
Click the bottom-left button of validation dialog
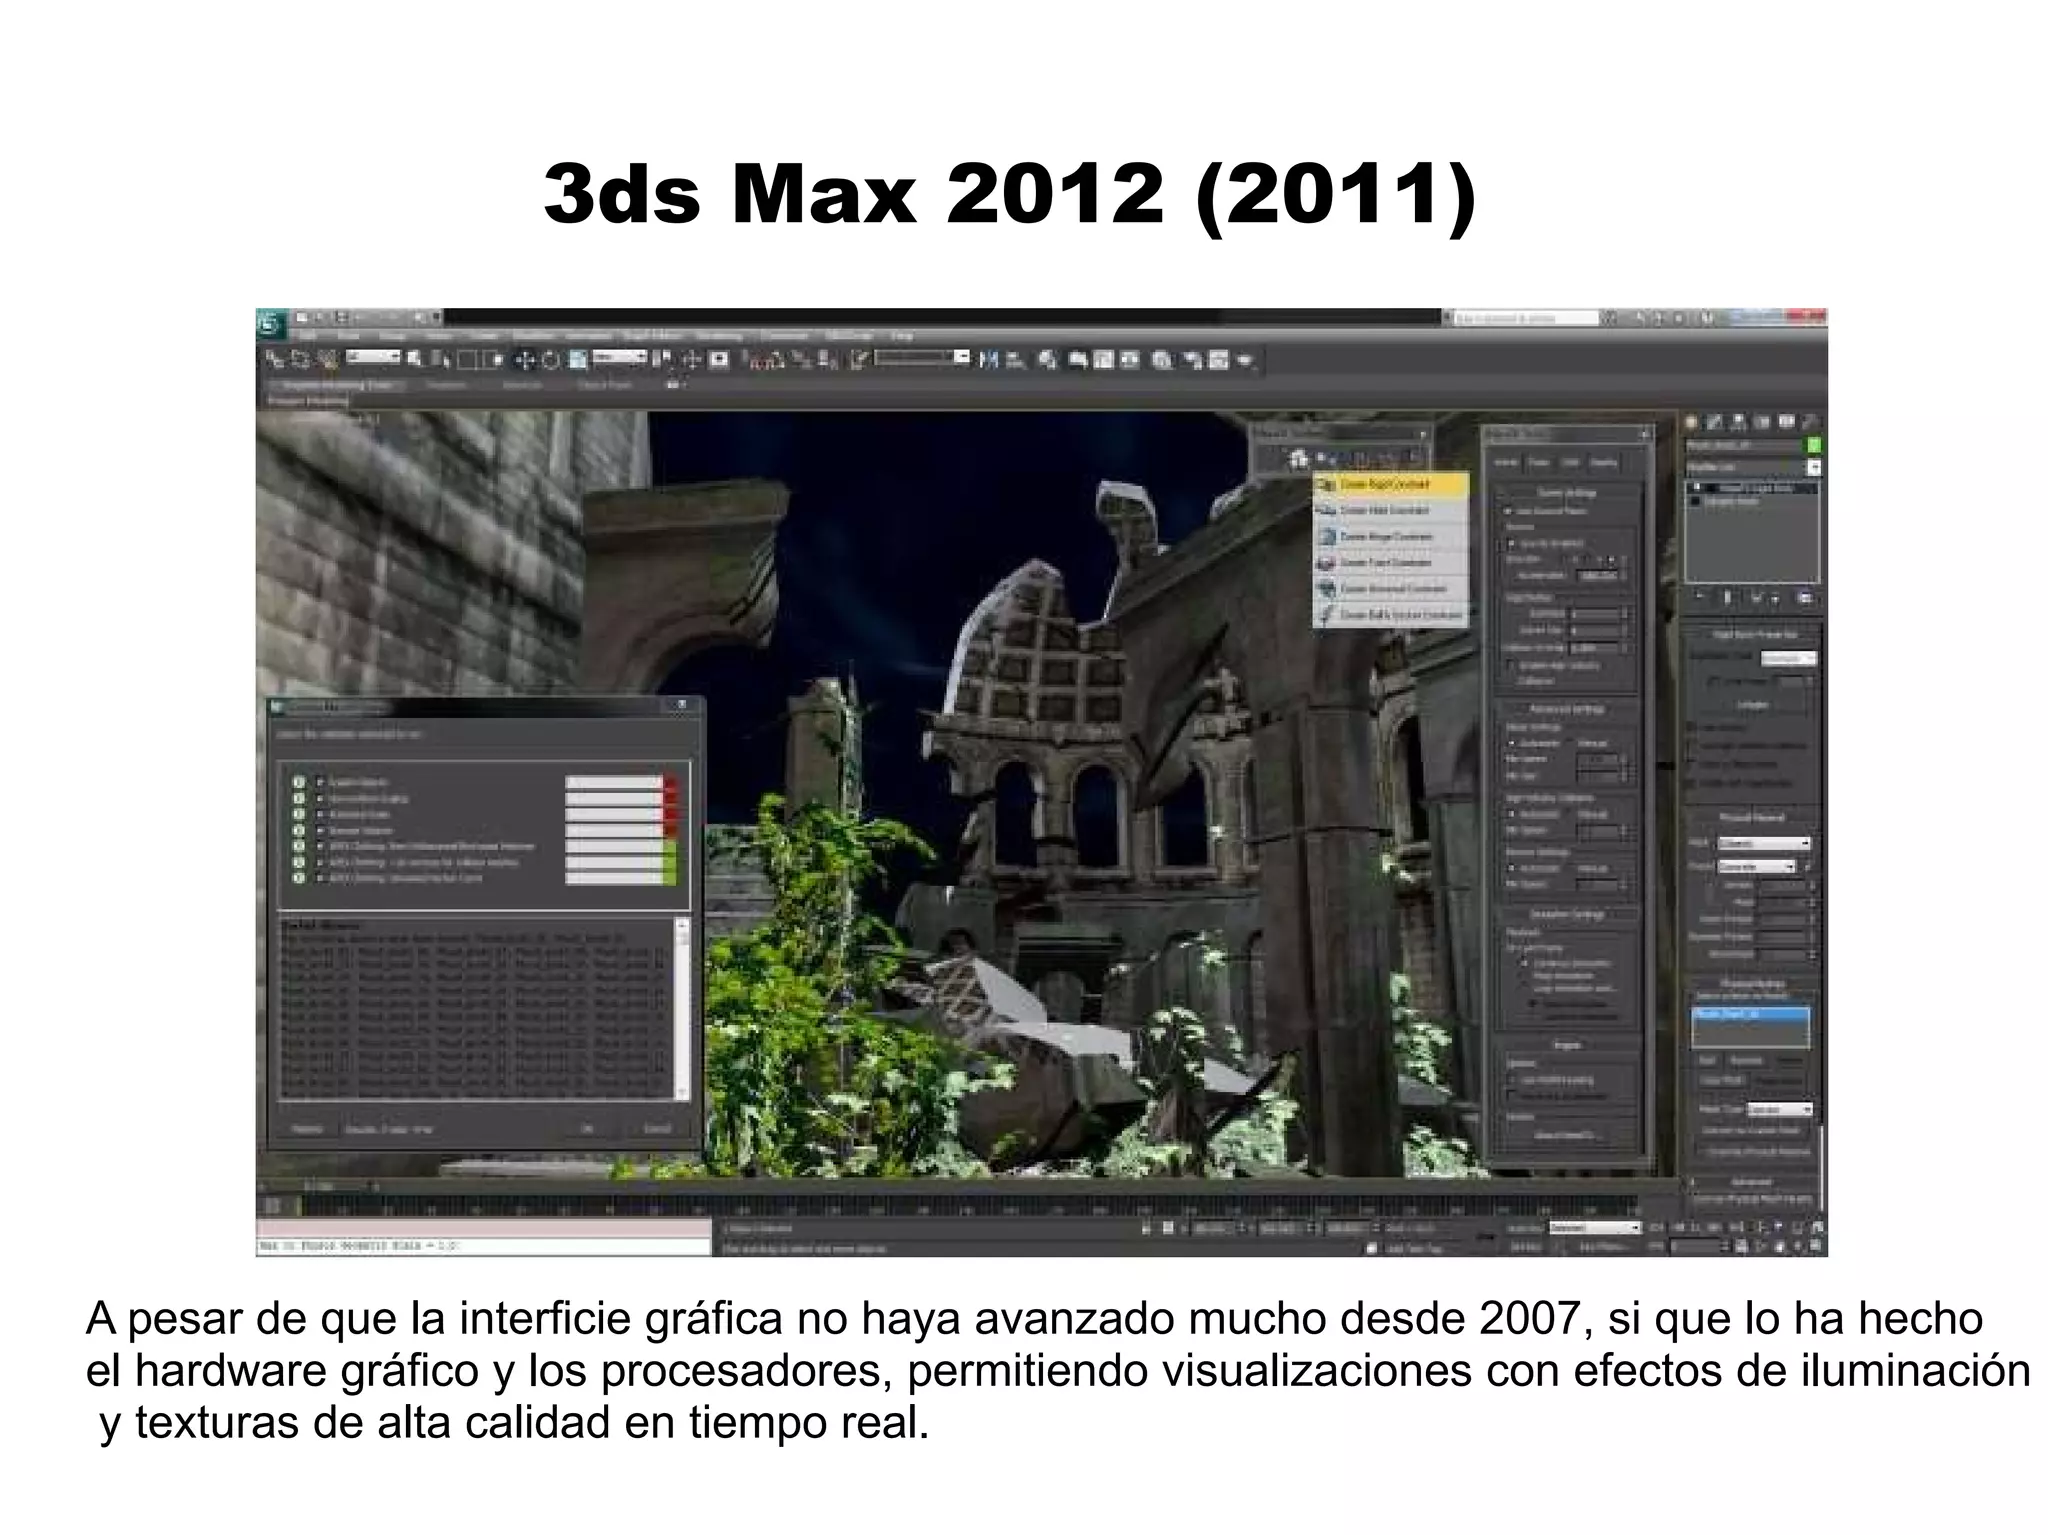pos(307,1129)
